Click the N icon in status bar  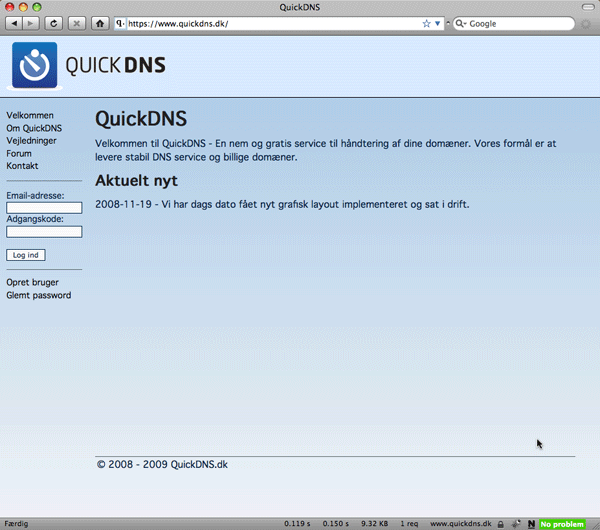(x=531, y=524)
